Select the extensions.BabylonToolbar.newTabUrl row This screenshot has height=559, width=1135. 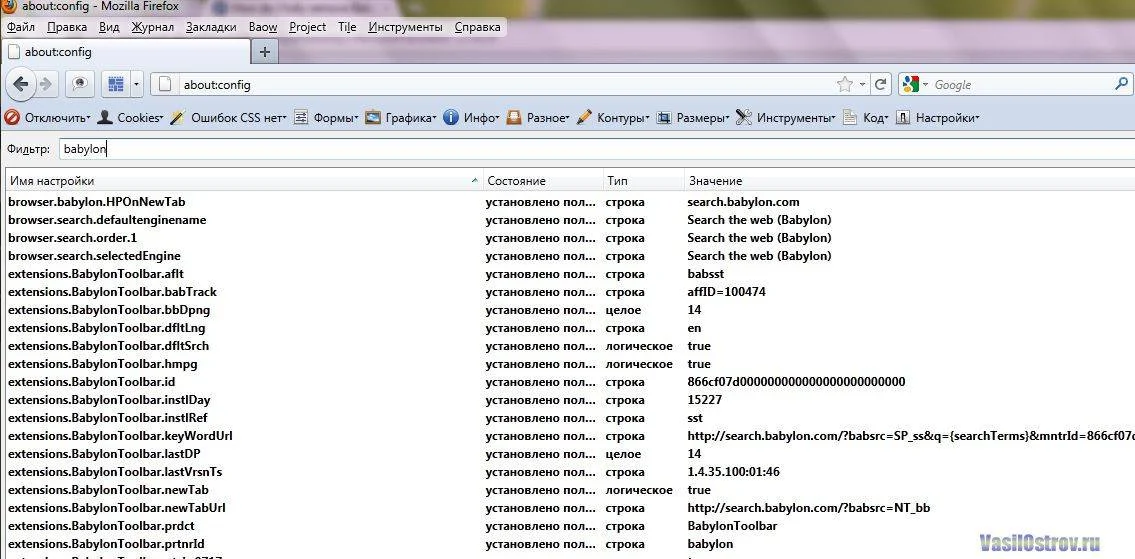570,508
